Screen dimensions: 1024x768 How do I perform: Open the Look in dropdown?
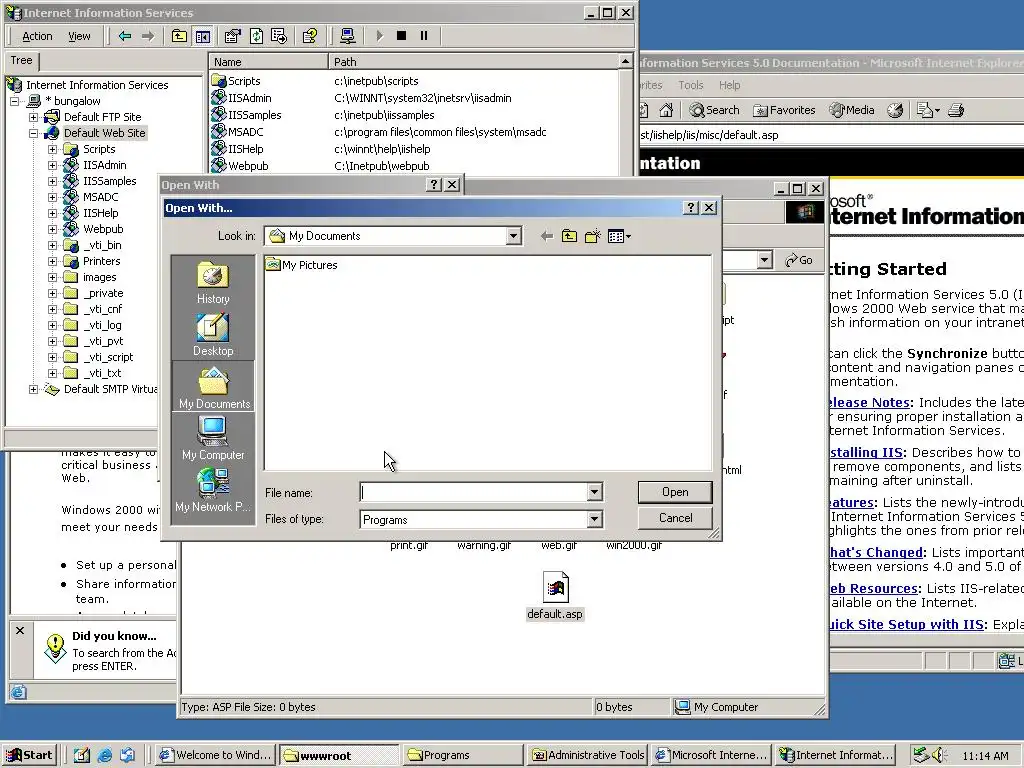pos(513,236)
